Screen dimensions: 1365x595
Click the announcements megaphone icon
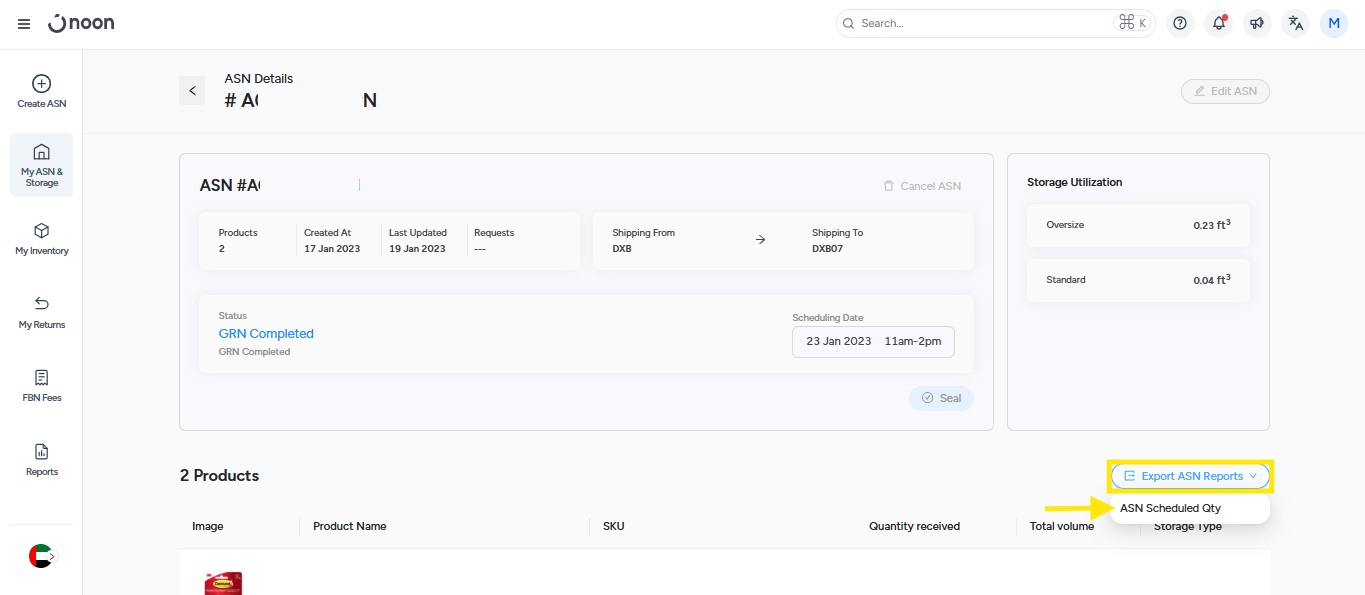pos(1257,23)
